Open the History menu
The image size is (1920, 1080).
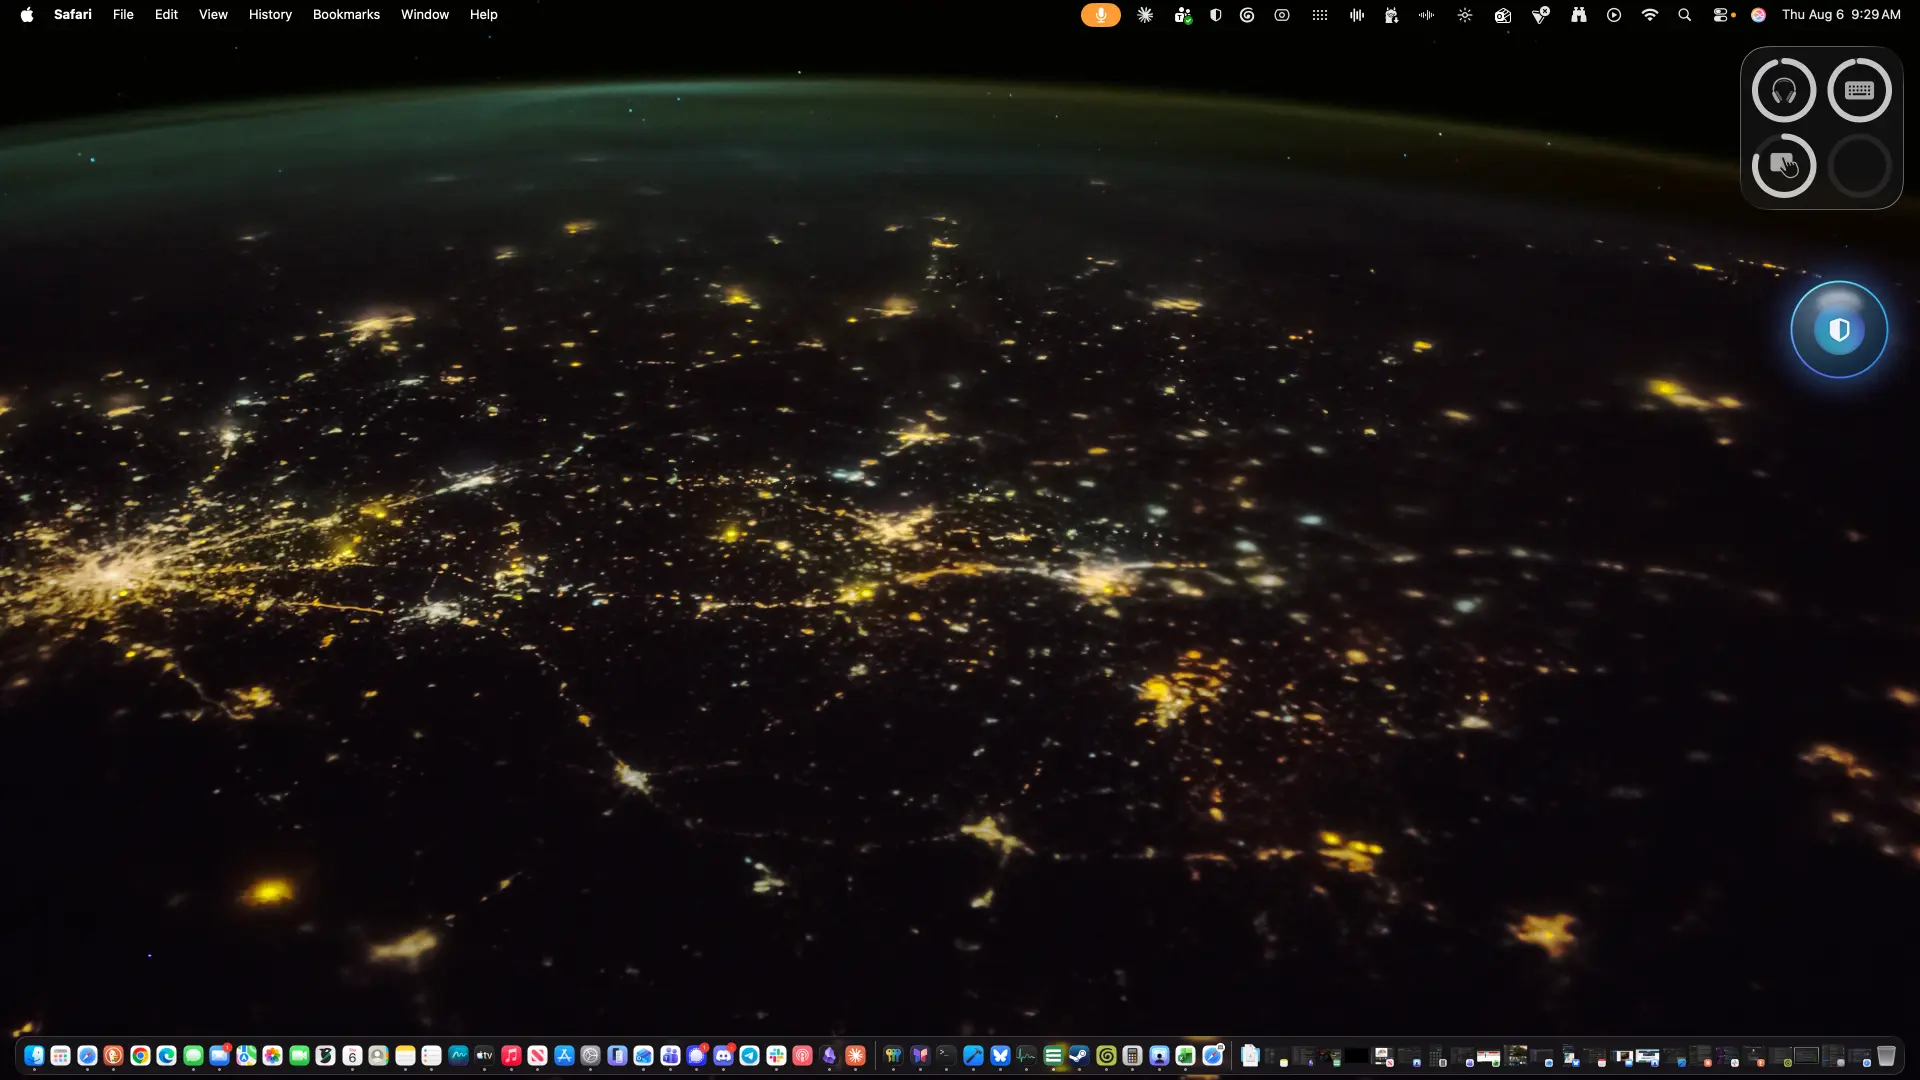270,14
